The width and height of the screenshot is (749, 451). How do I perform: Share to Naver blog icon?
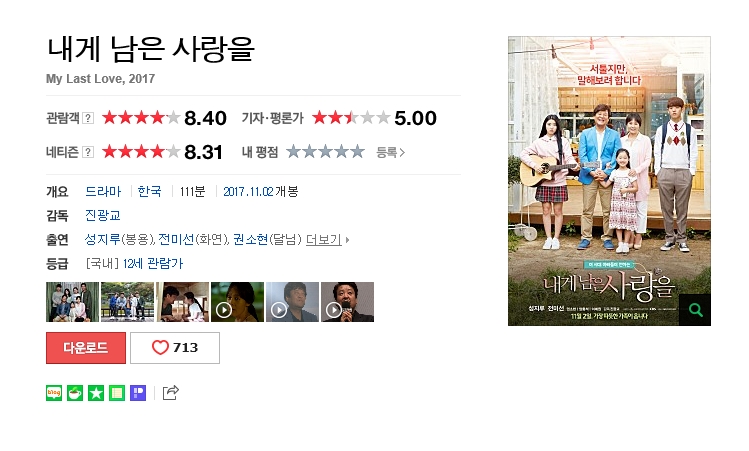[x=54, y=393]
